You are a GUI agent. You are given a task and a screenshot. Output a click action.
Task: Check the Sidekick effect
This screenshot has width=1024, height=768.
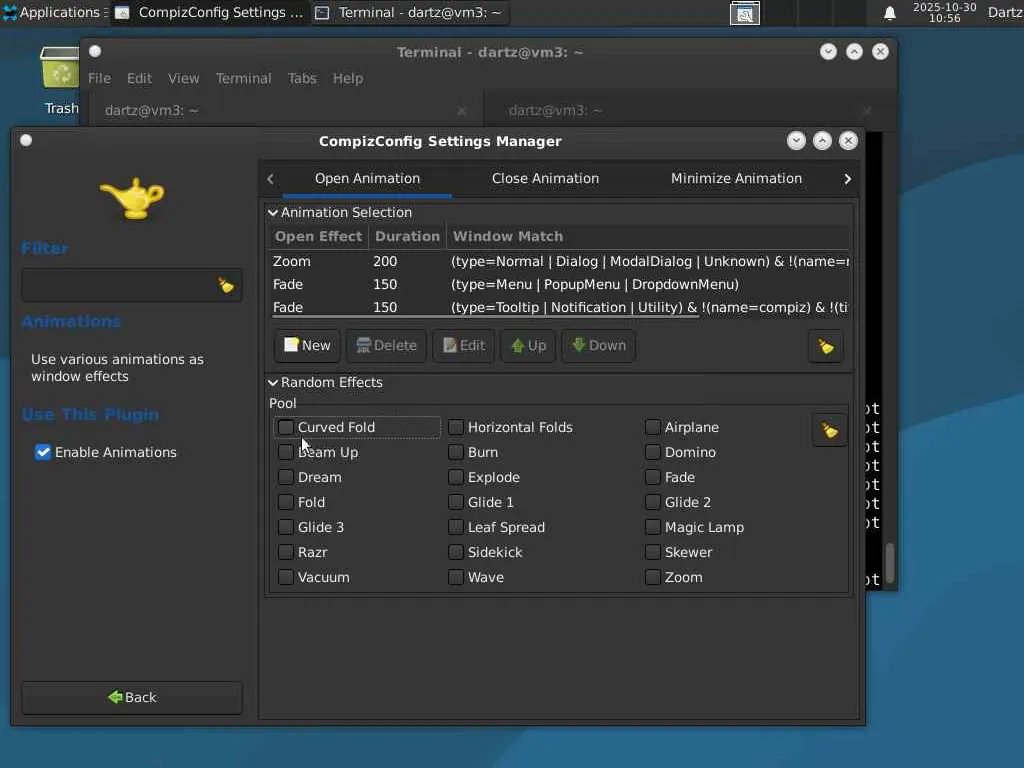pos(456,552)
